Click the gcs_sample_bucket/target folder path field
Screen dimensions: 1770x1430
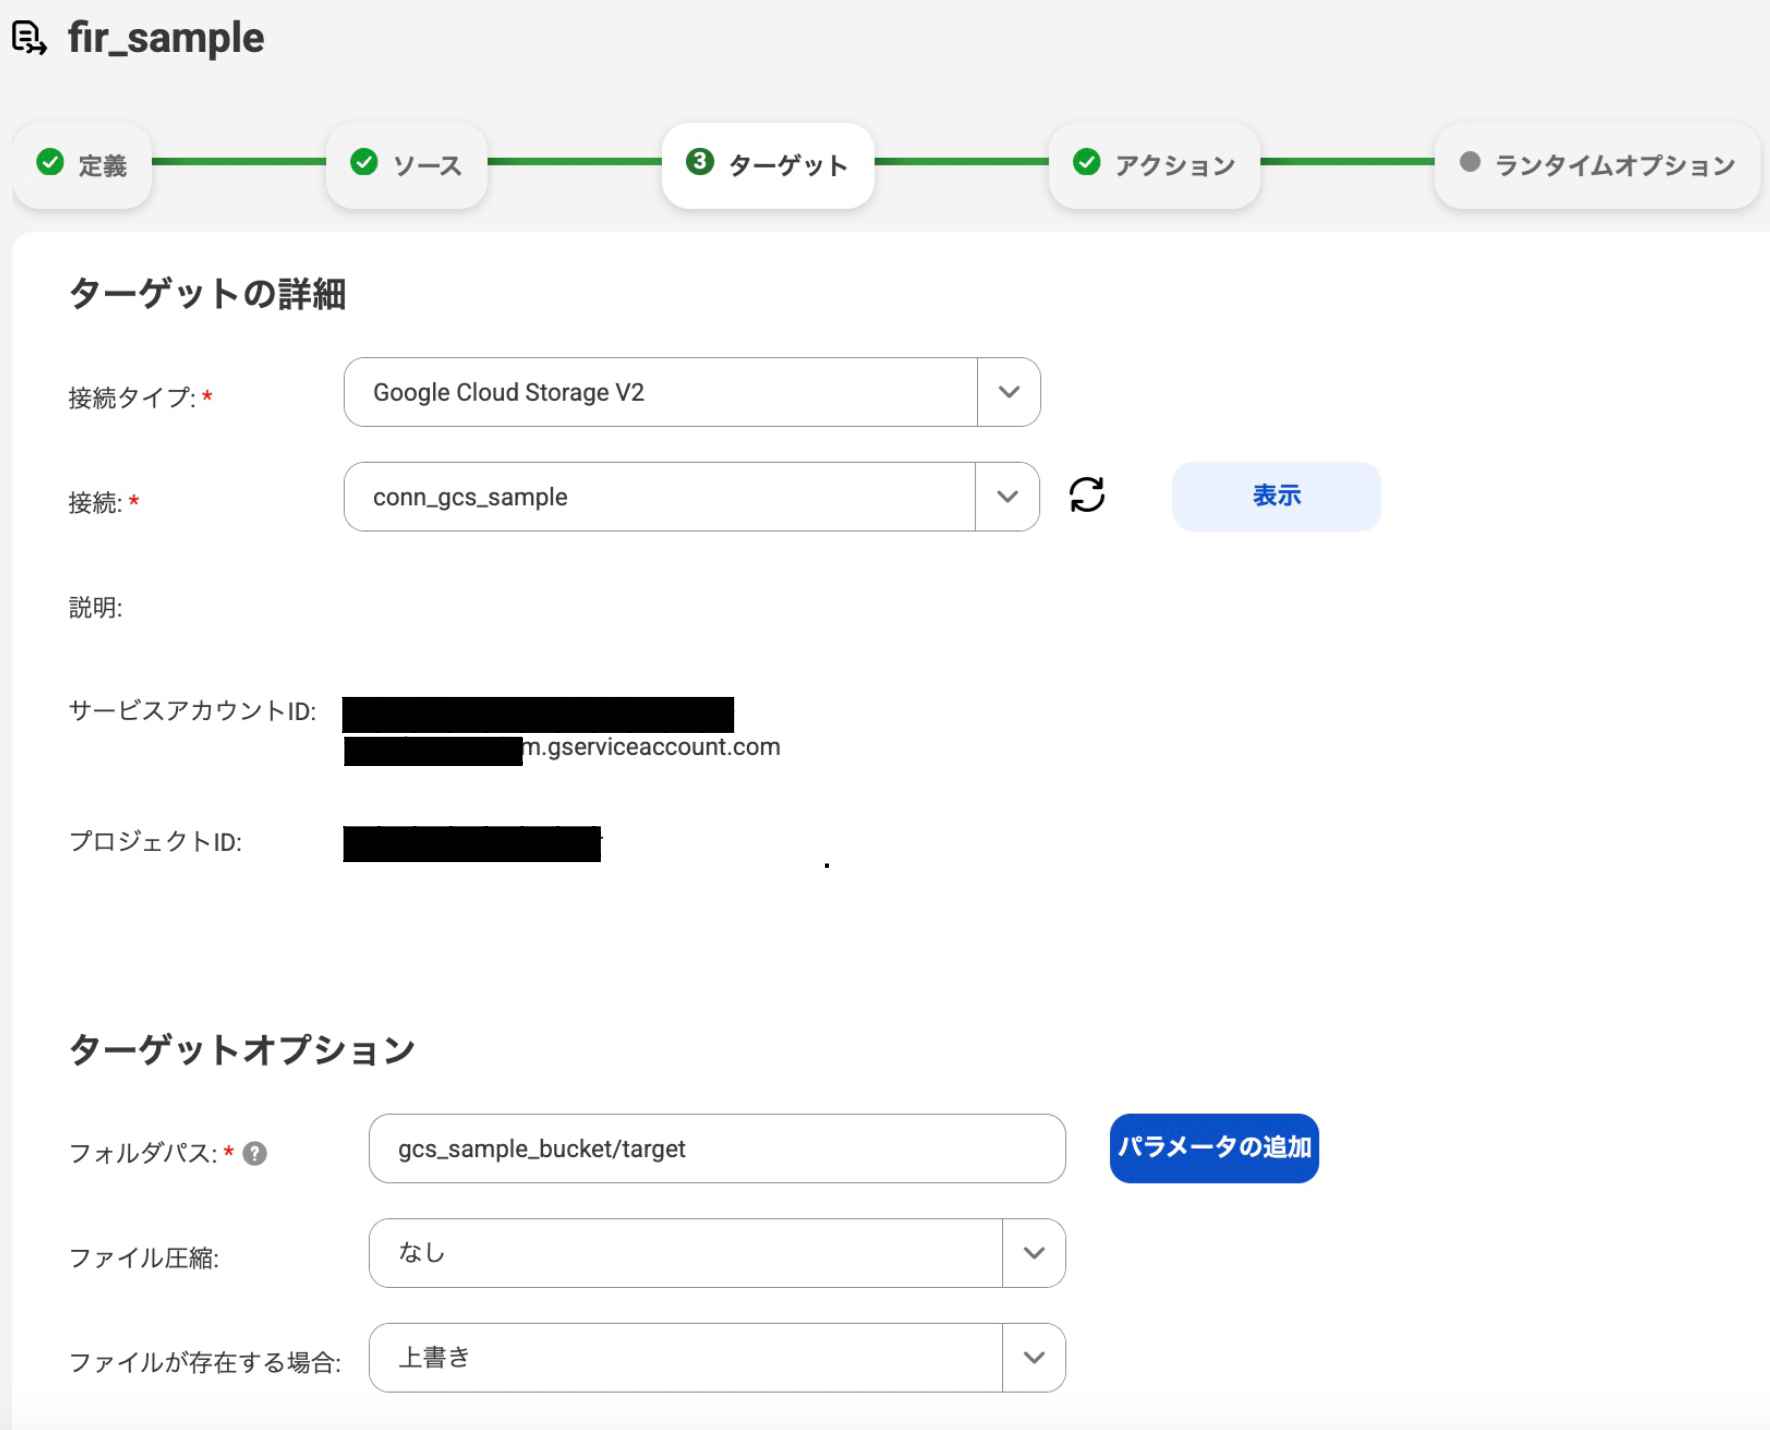point(715,1149)
